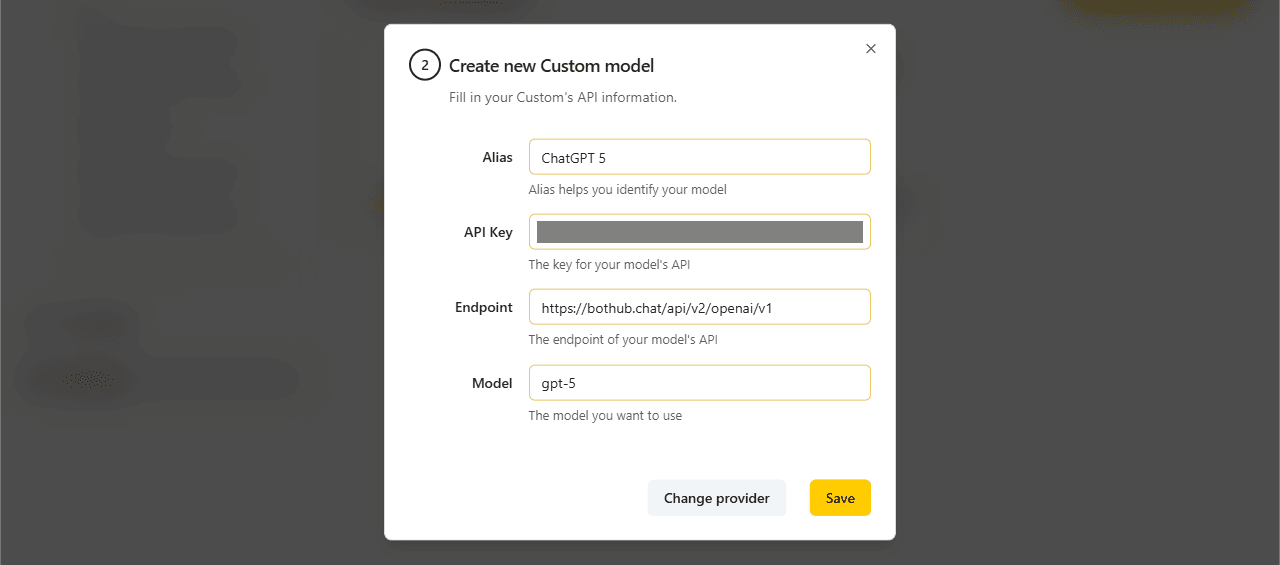Click the Alias field containing ChatGPT 5

coord(699,157)
